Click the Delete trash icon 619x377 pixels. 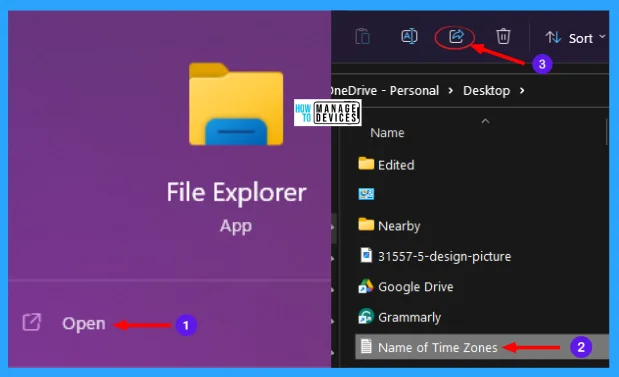503,36
